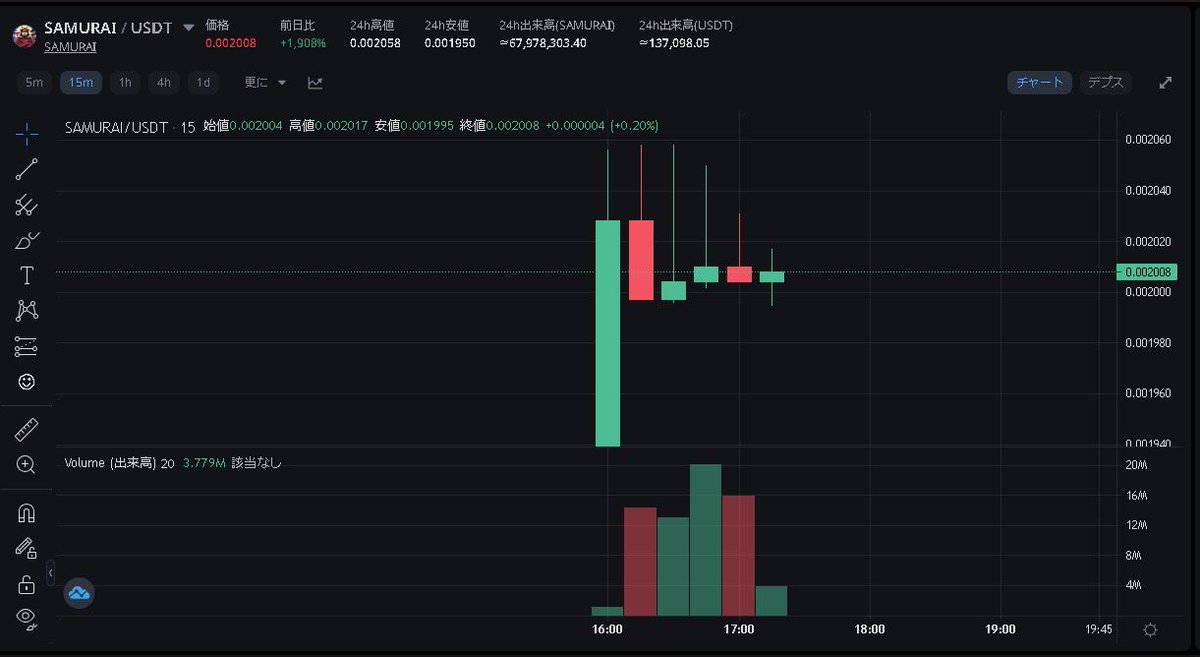The height and width of the screenshot is (657, 1200).
Task: Select the crosshair cursor tool
Action: coord(27,132)
